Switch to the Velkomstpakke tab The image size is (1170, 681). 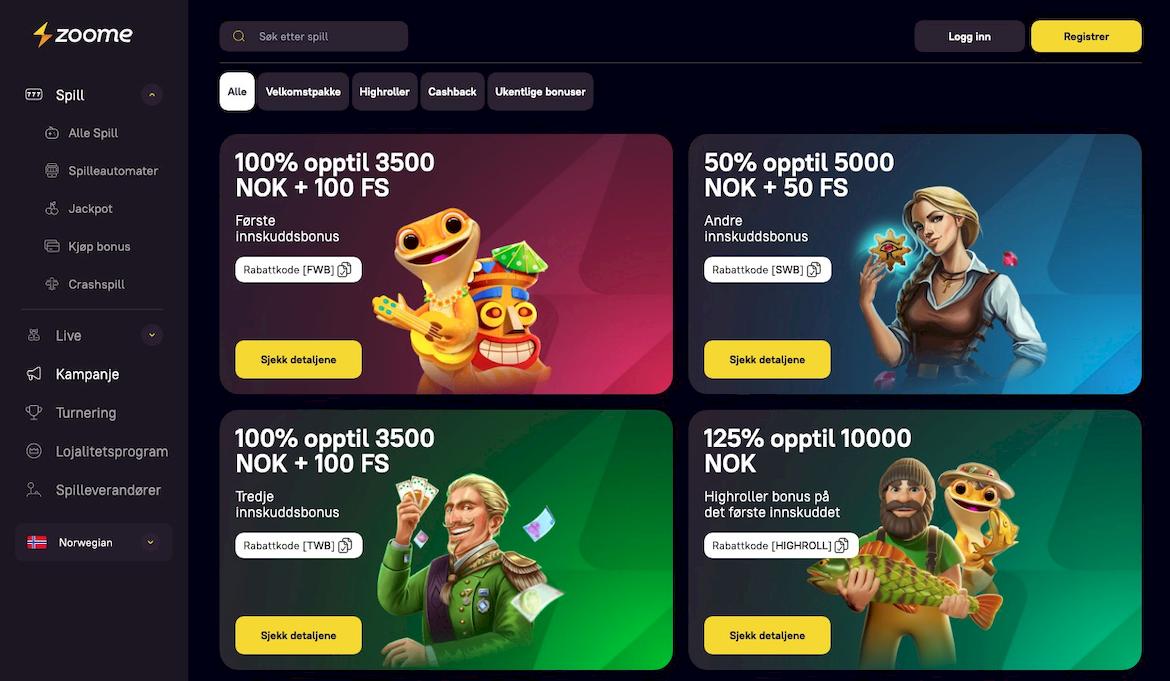click(x=303, y=92)
